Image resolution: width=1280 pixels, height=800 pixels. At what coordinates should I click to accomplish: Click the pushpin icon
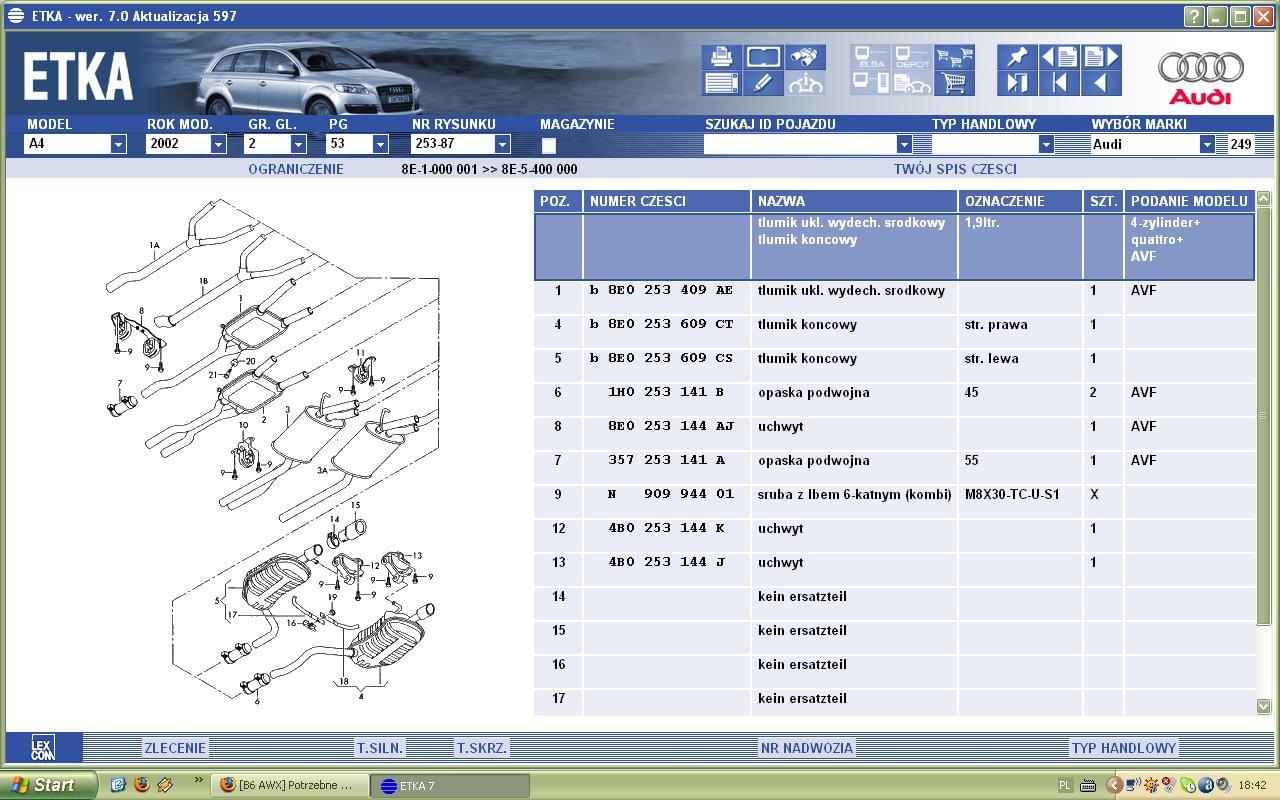click(1017, 57)
